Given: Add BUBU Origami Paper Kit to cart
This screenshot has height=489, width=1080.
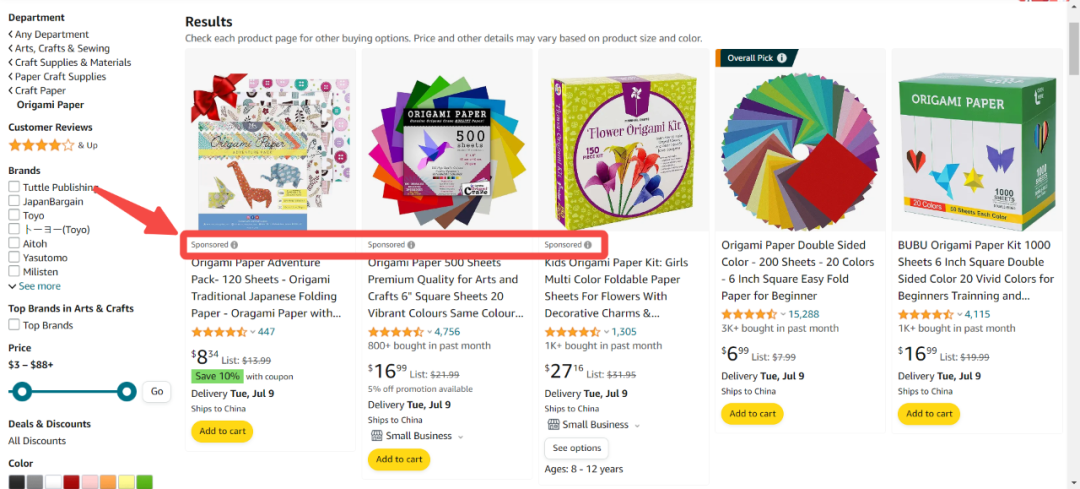Looking at the screenshot, I should 928,414.
